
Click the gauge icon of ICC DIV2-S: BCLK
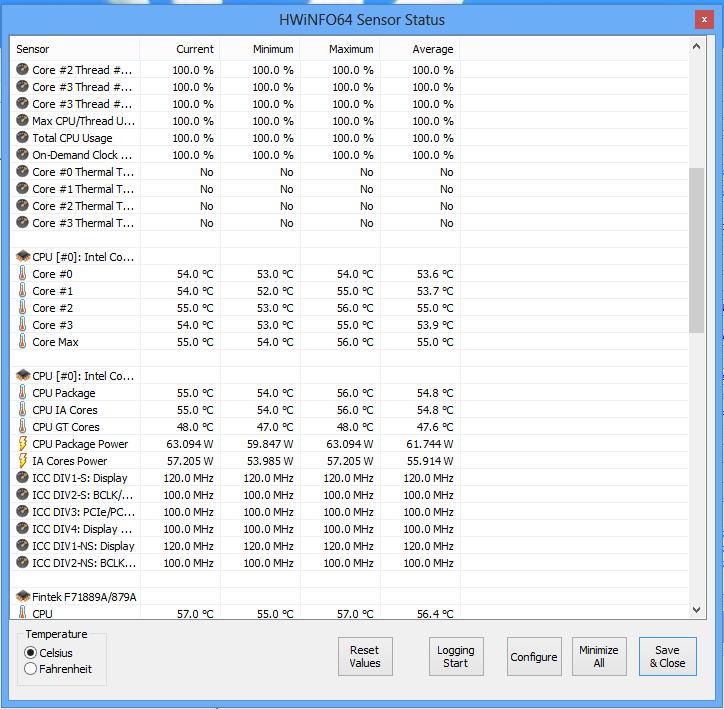(22, 494)
